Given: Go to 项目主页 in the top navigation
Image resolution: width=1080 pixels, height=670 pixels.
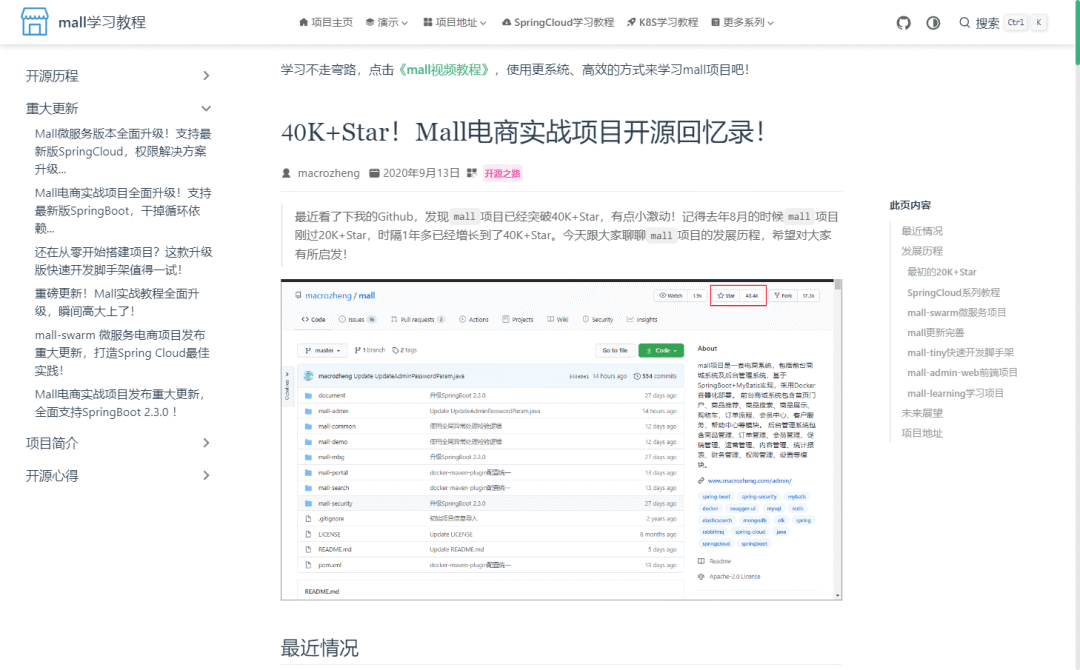Looking at the screenshot, I should 326,23.
